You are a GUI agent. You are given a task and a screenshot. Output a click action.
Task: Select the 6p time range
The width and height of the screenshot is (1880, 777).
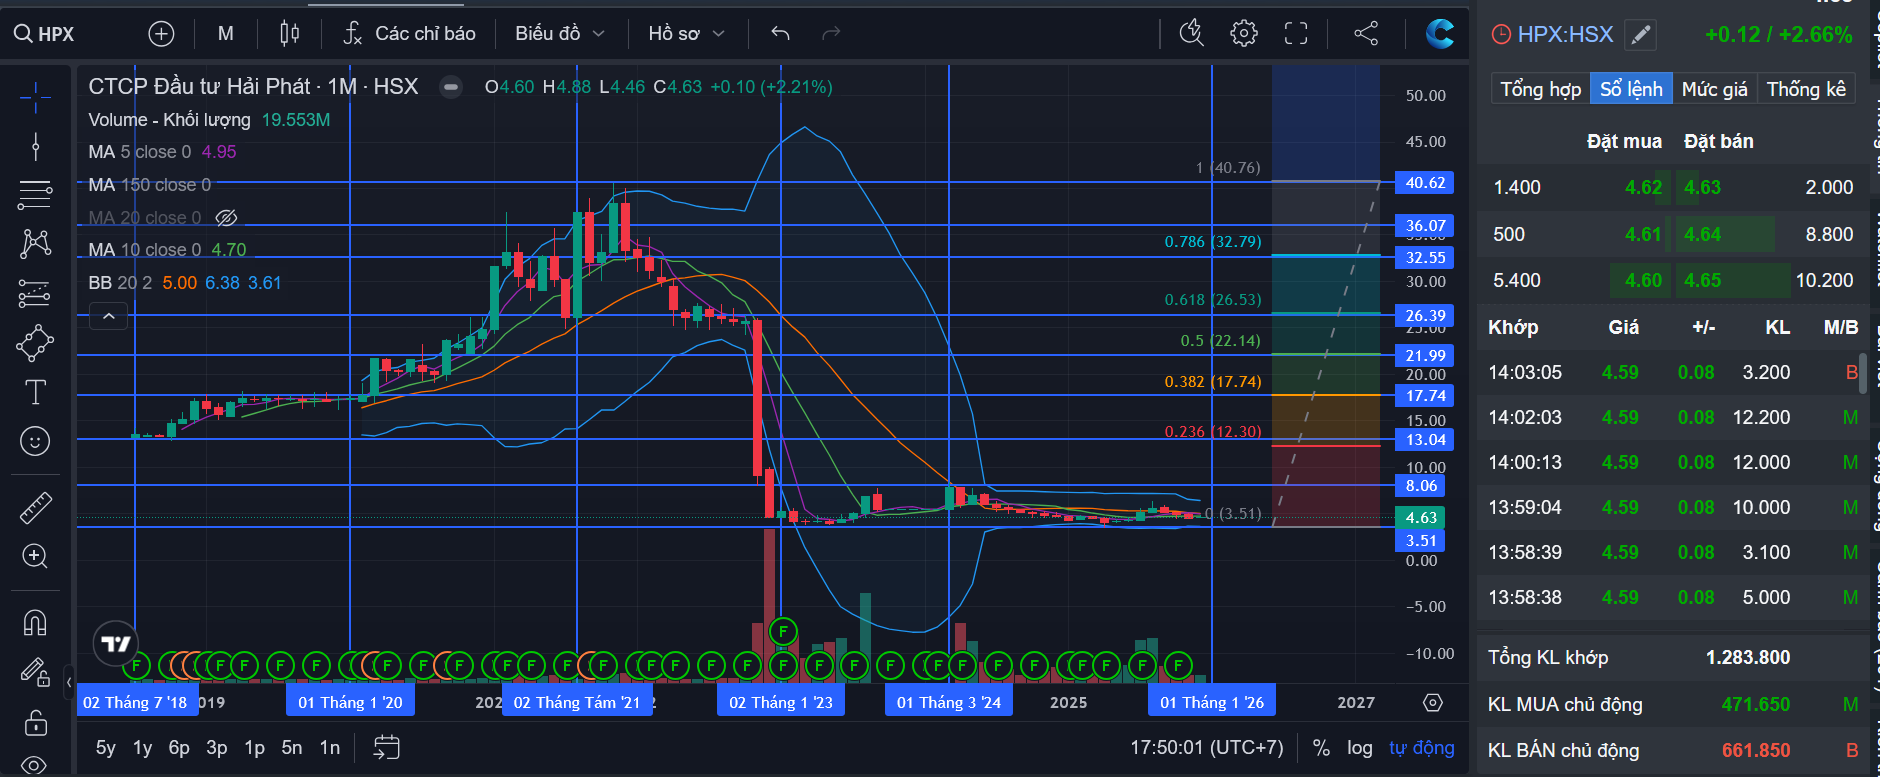tap(179, 748)
